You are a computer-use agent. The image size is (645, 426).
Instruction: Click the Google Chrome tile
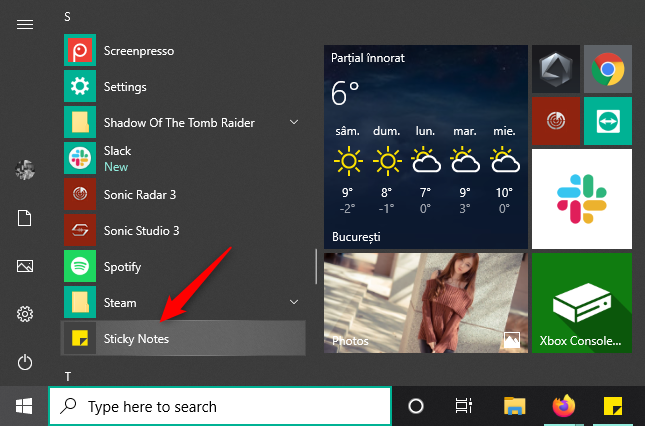607,68
